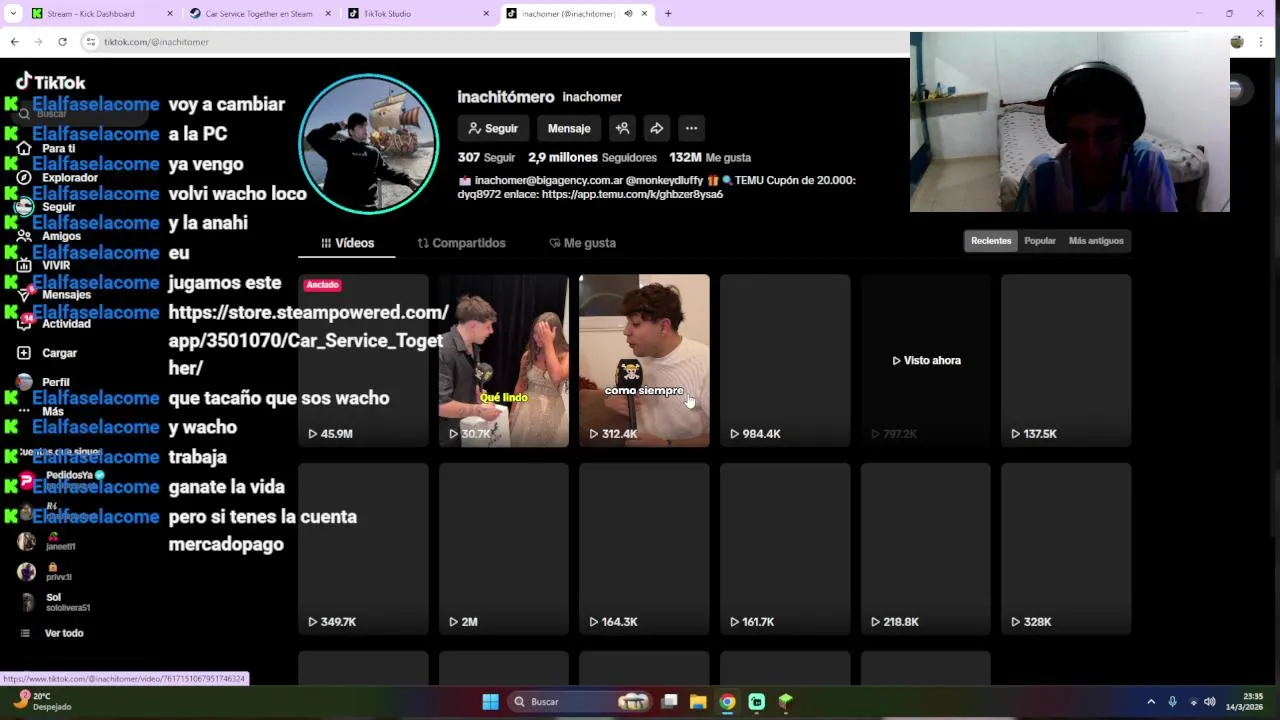Open Perfil in TikTok sidebar
This screenshot has height=720, width=1280.
pyautogui.click(x=44, y=382)
